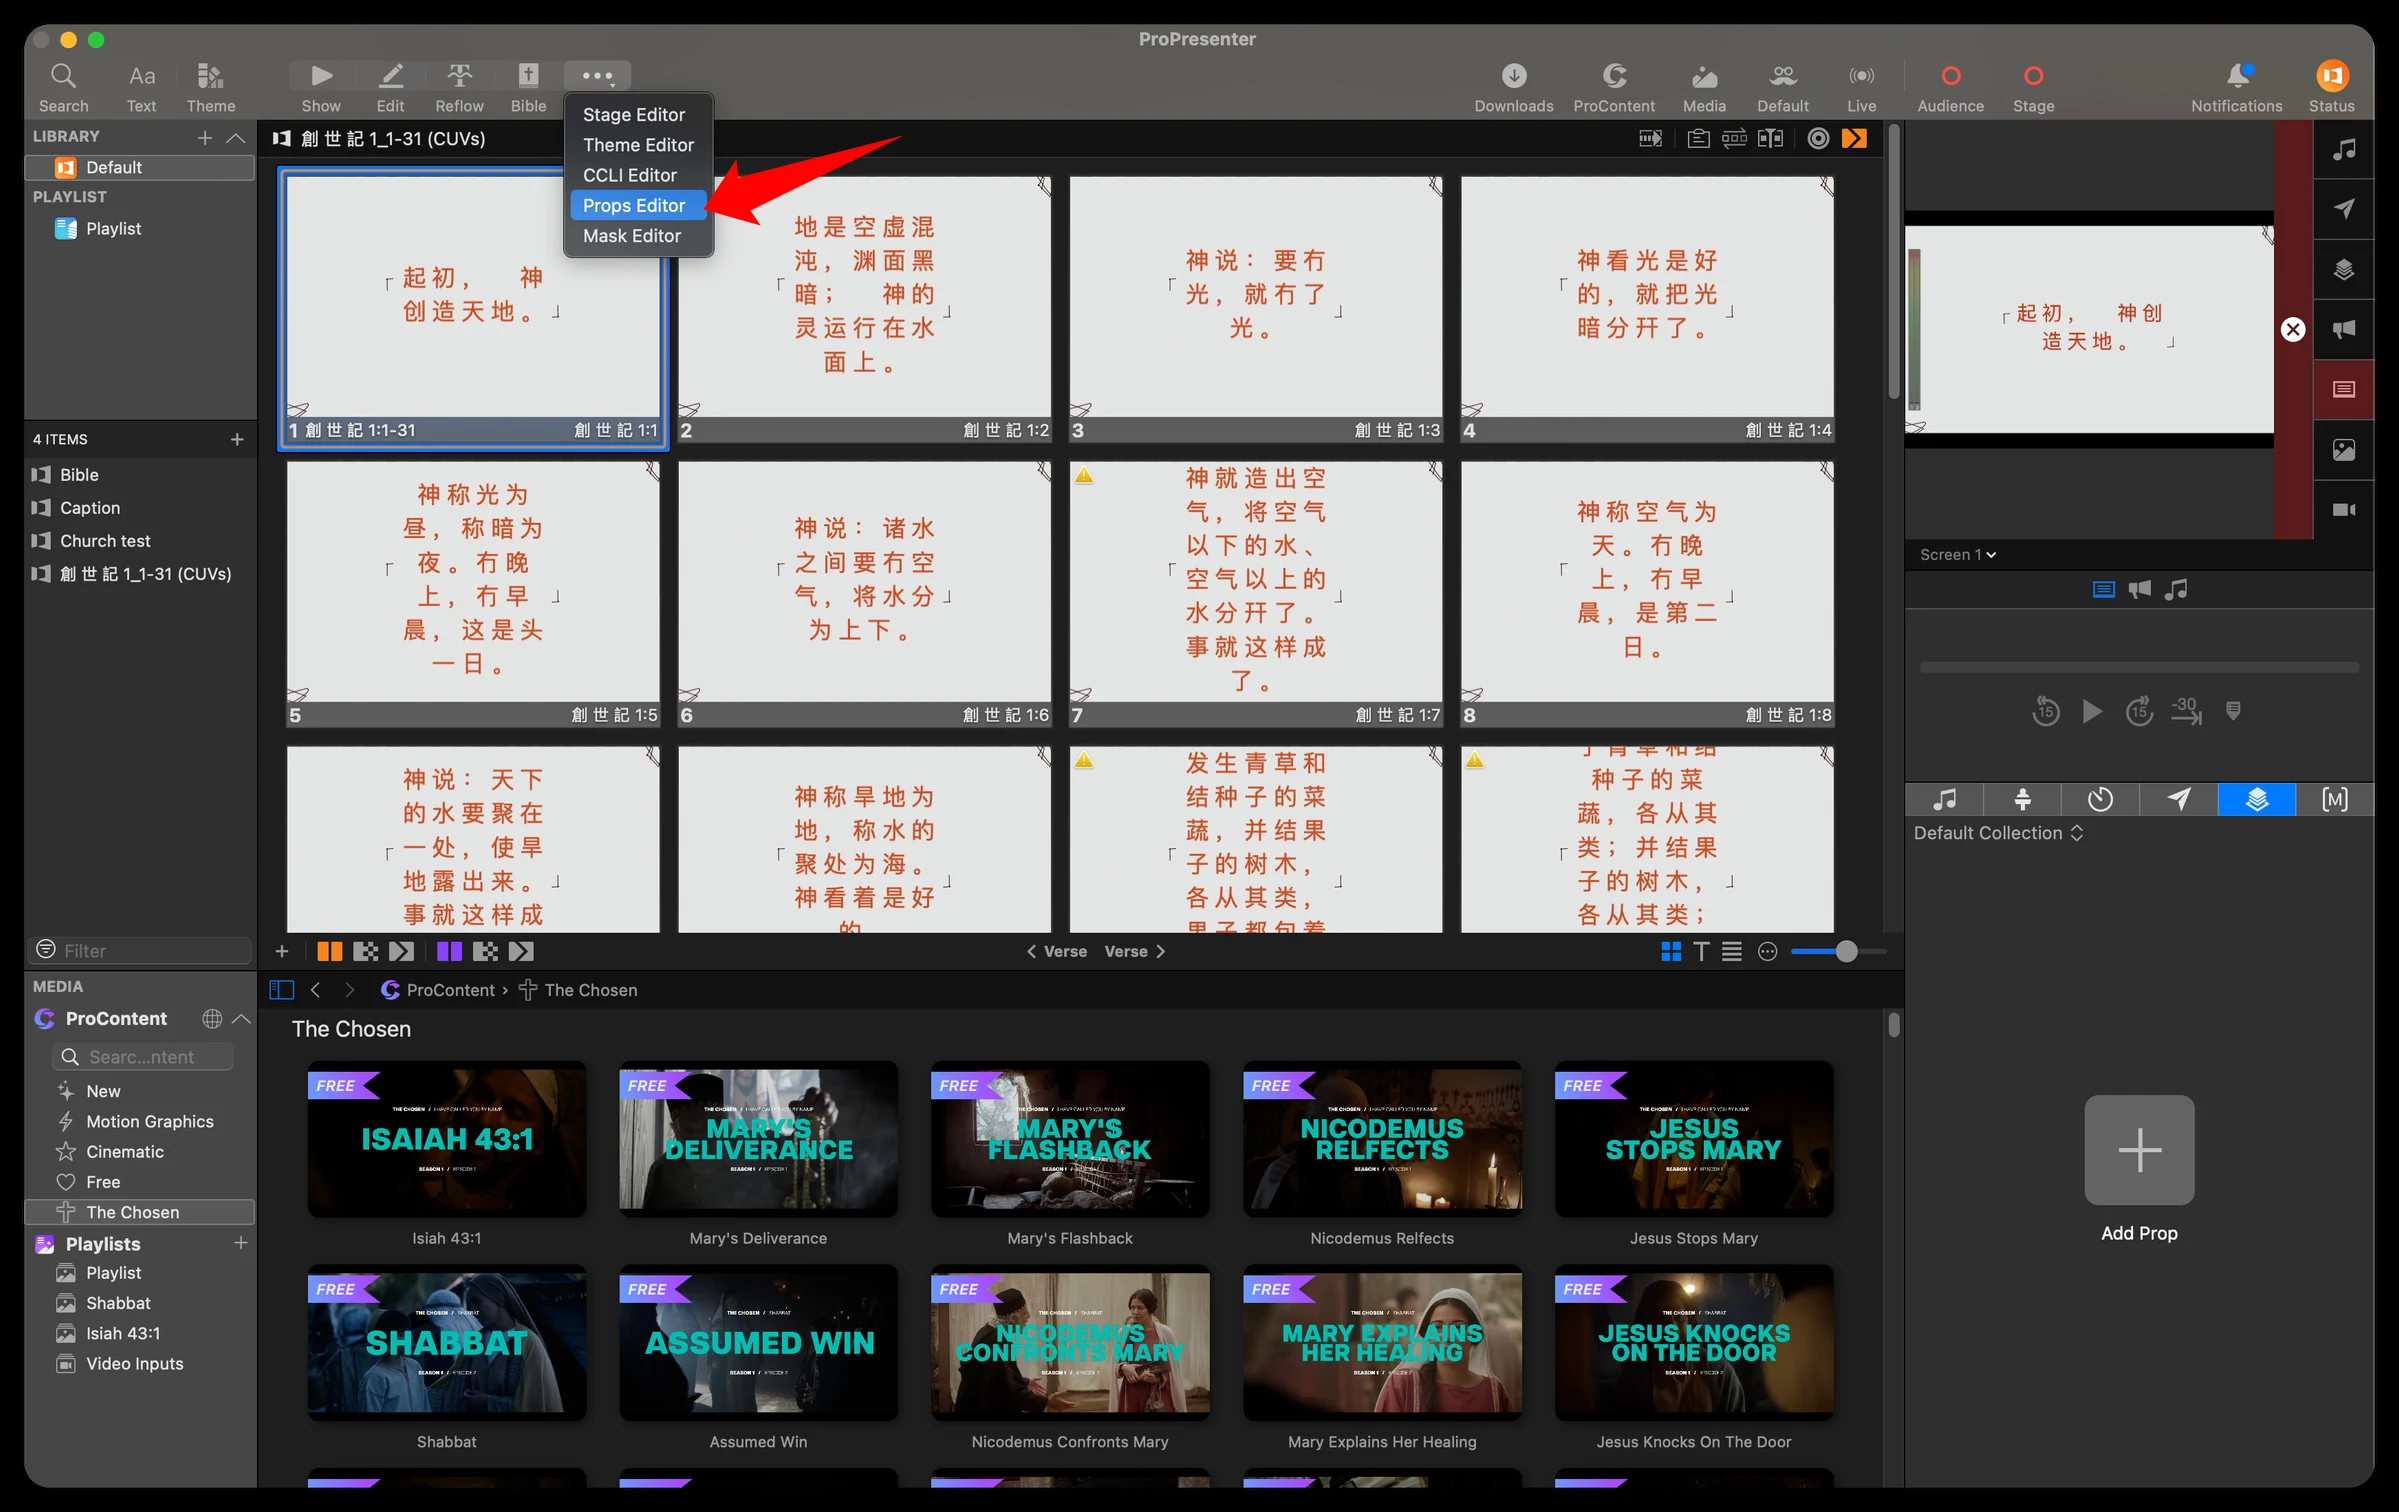Open the Live video toolbar item
Image resolution: width=2399 pixels, height=1512 pixels.
(x=1861, y=87)
